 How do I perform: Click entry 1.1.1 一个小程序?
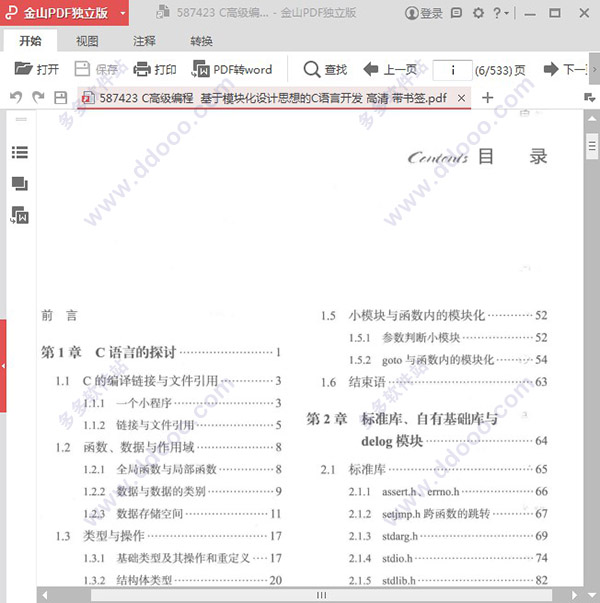click(x=182, y=403)
